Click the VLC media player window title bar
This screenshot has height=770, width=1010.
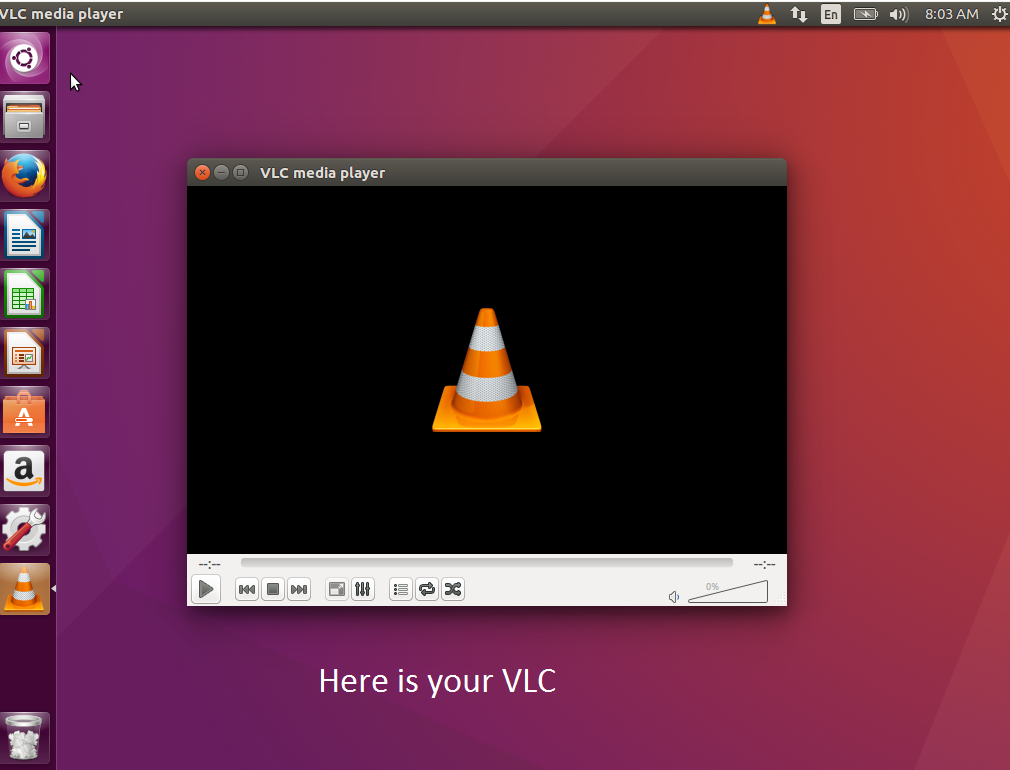pos(486,172)
